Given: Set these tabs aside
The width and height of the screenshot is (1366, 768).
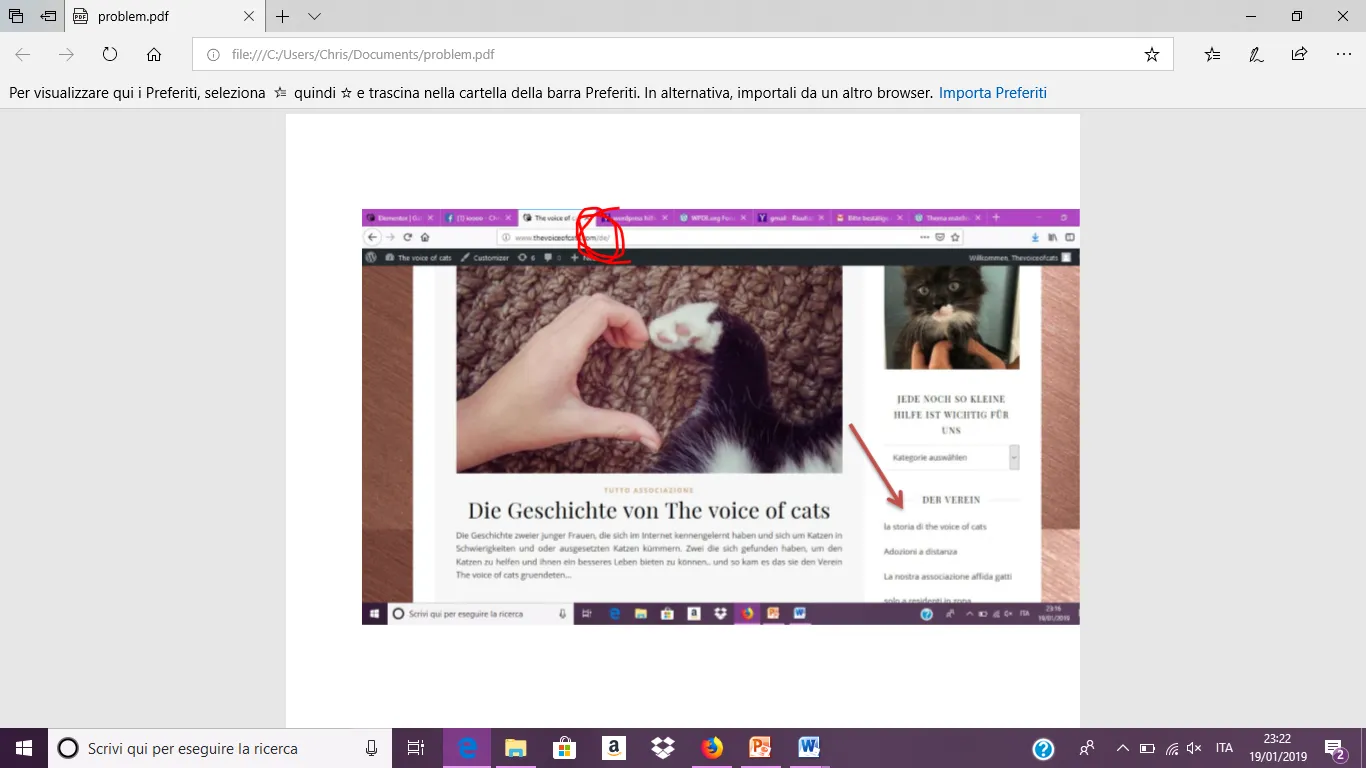Looking at the screenshot, I should 48,17.
